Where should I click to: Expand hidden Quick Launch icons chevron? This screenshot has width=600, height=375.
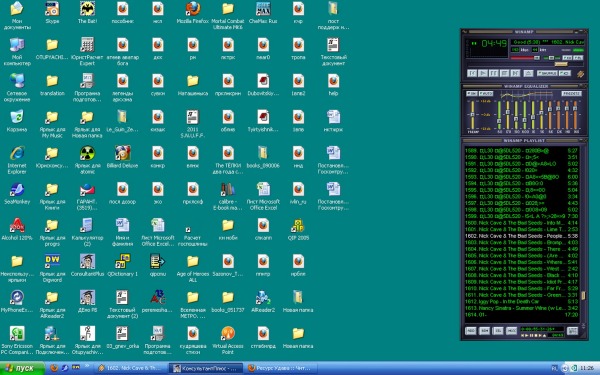point(88,367)
